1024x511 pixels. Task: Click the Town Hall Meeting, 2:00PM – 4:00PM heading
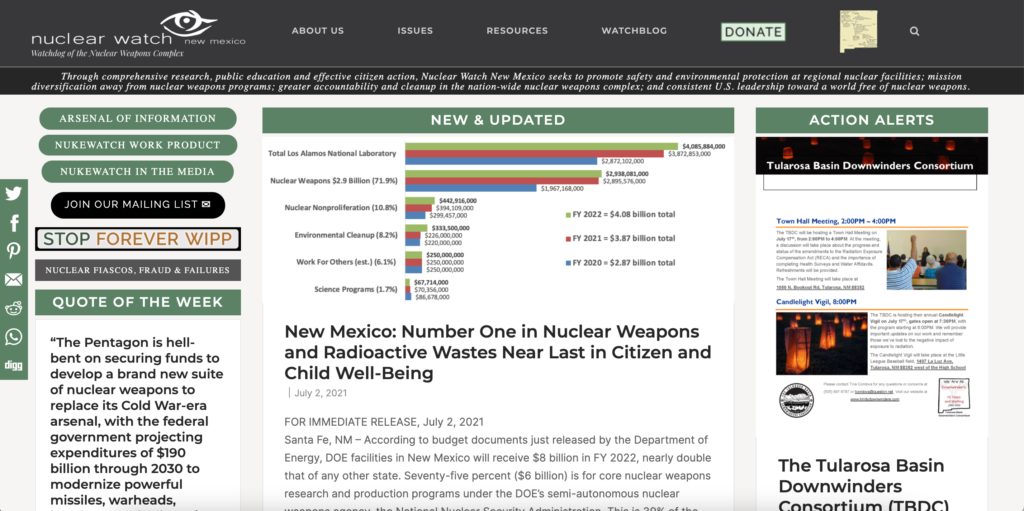click(x=836, y=221)
